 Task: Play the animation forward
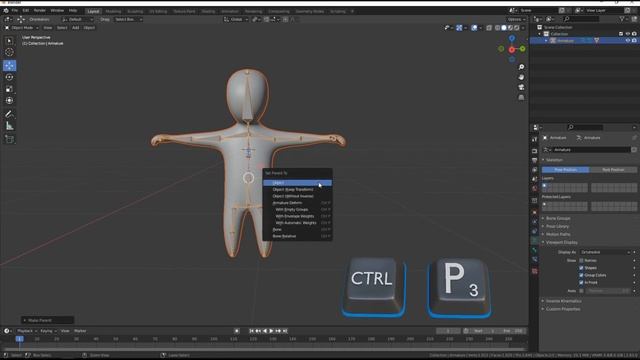pyautogui.click(x=271, y=331)
